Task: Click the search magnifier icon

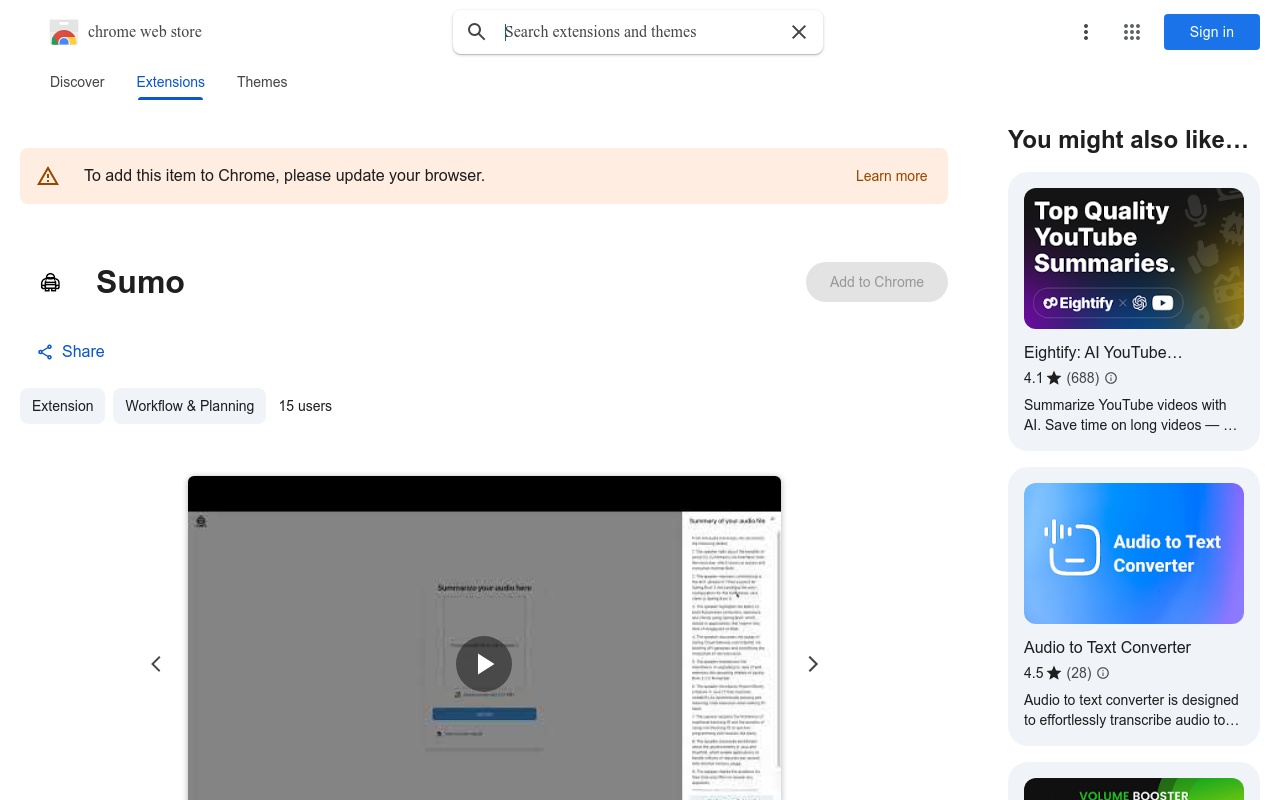Action: coord(477,32)
